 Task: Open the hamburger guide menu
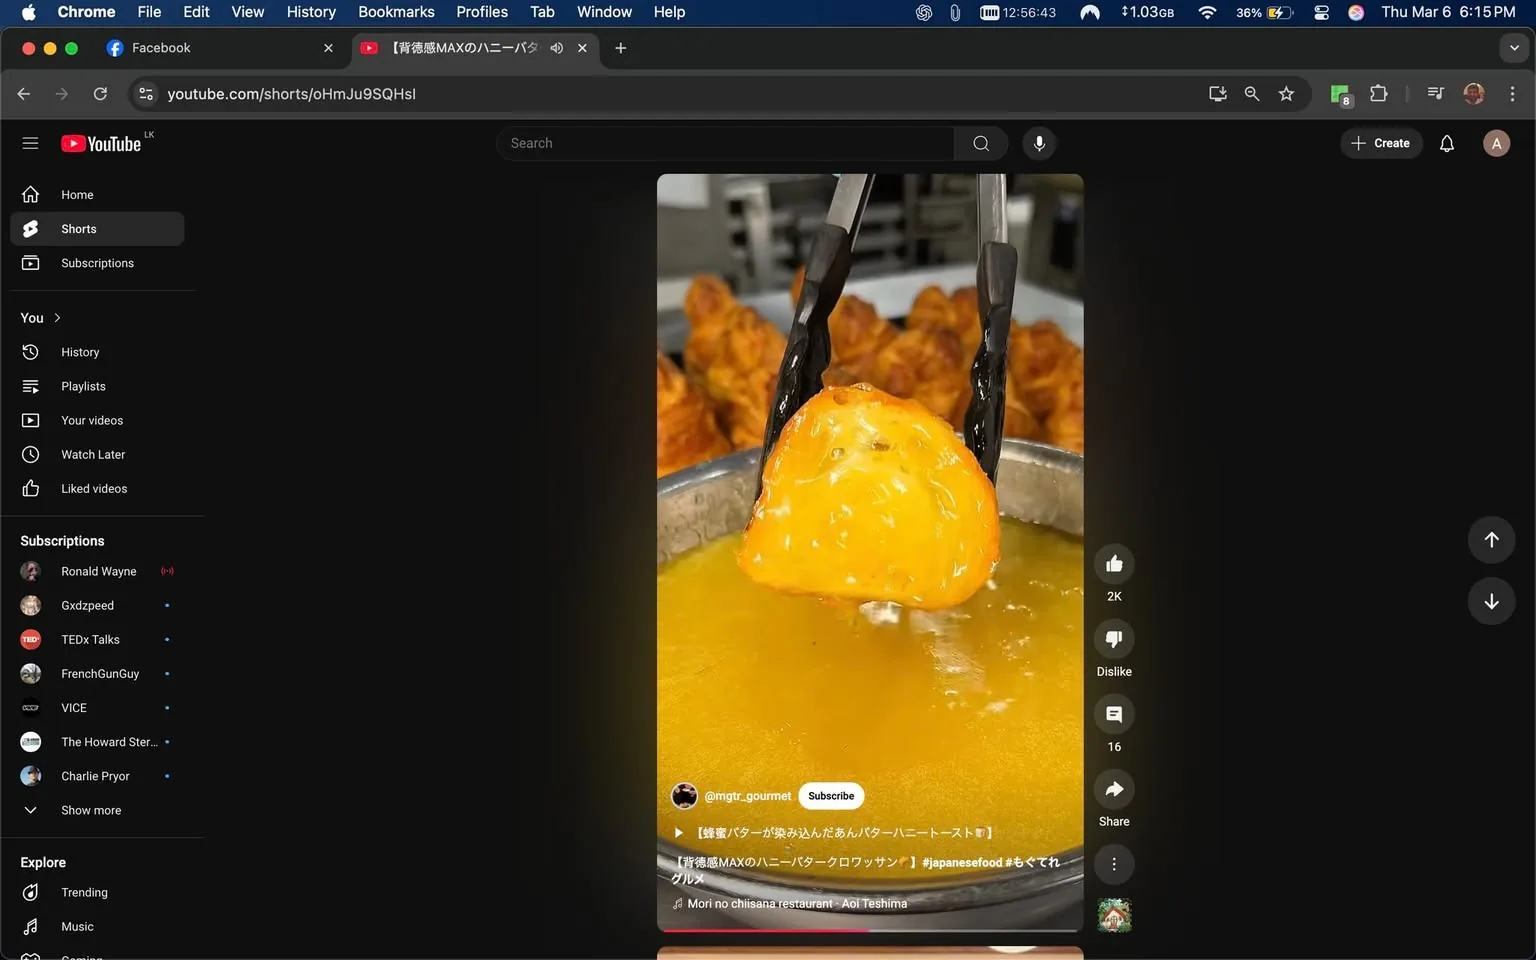click(30, 143)
